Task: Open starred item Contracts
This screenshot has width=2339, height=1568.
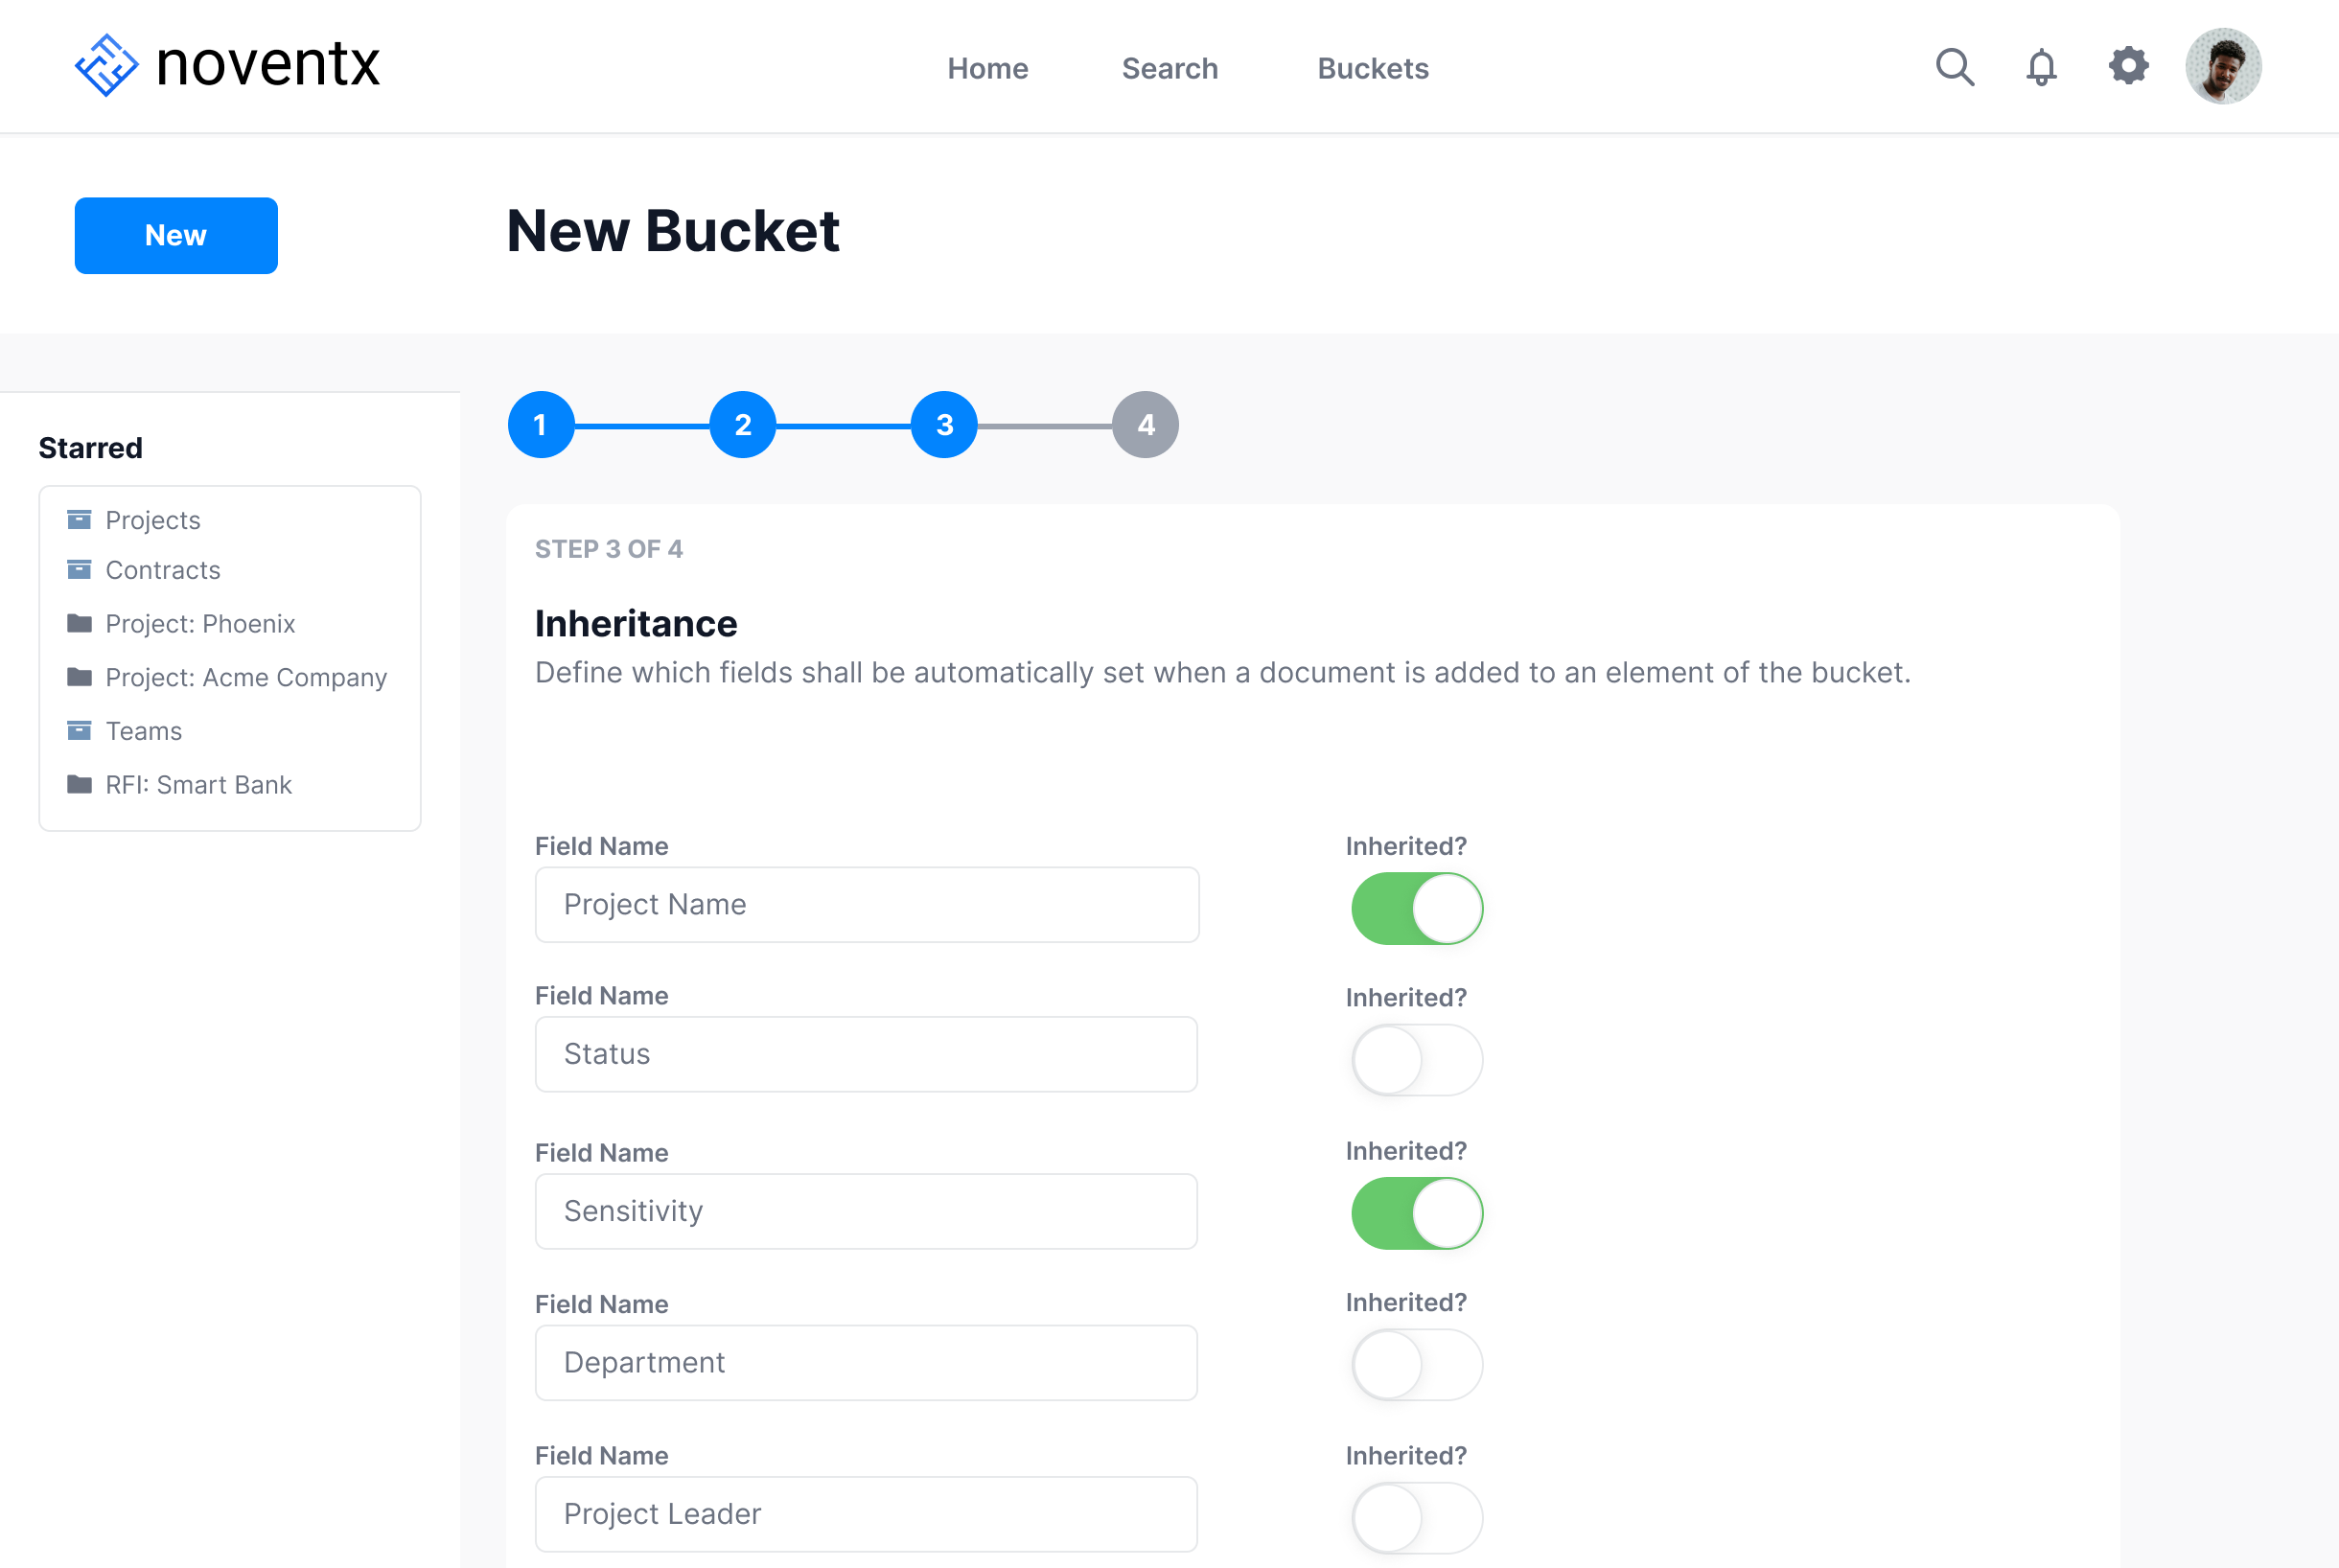Action: point(163,570)
